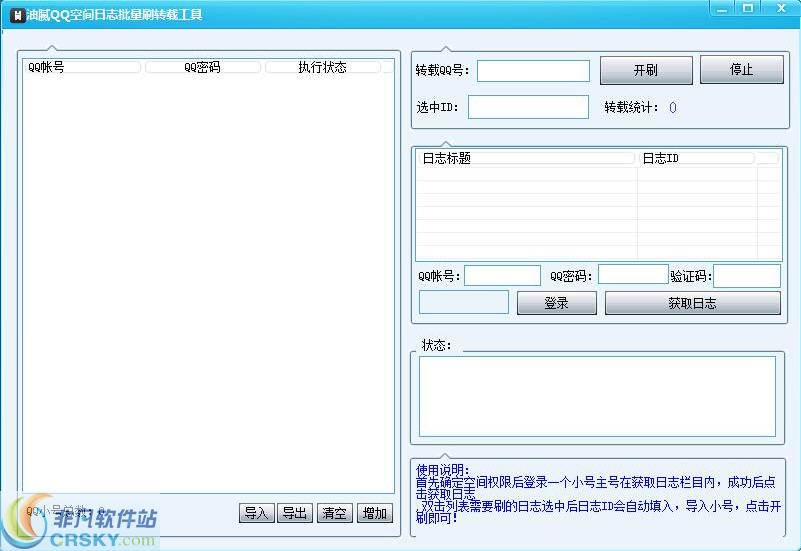Click the 获取日志 button
The image size is (801, 551).
692,303
